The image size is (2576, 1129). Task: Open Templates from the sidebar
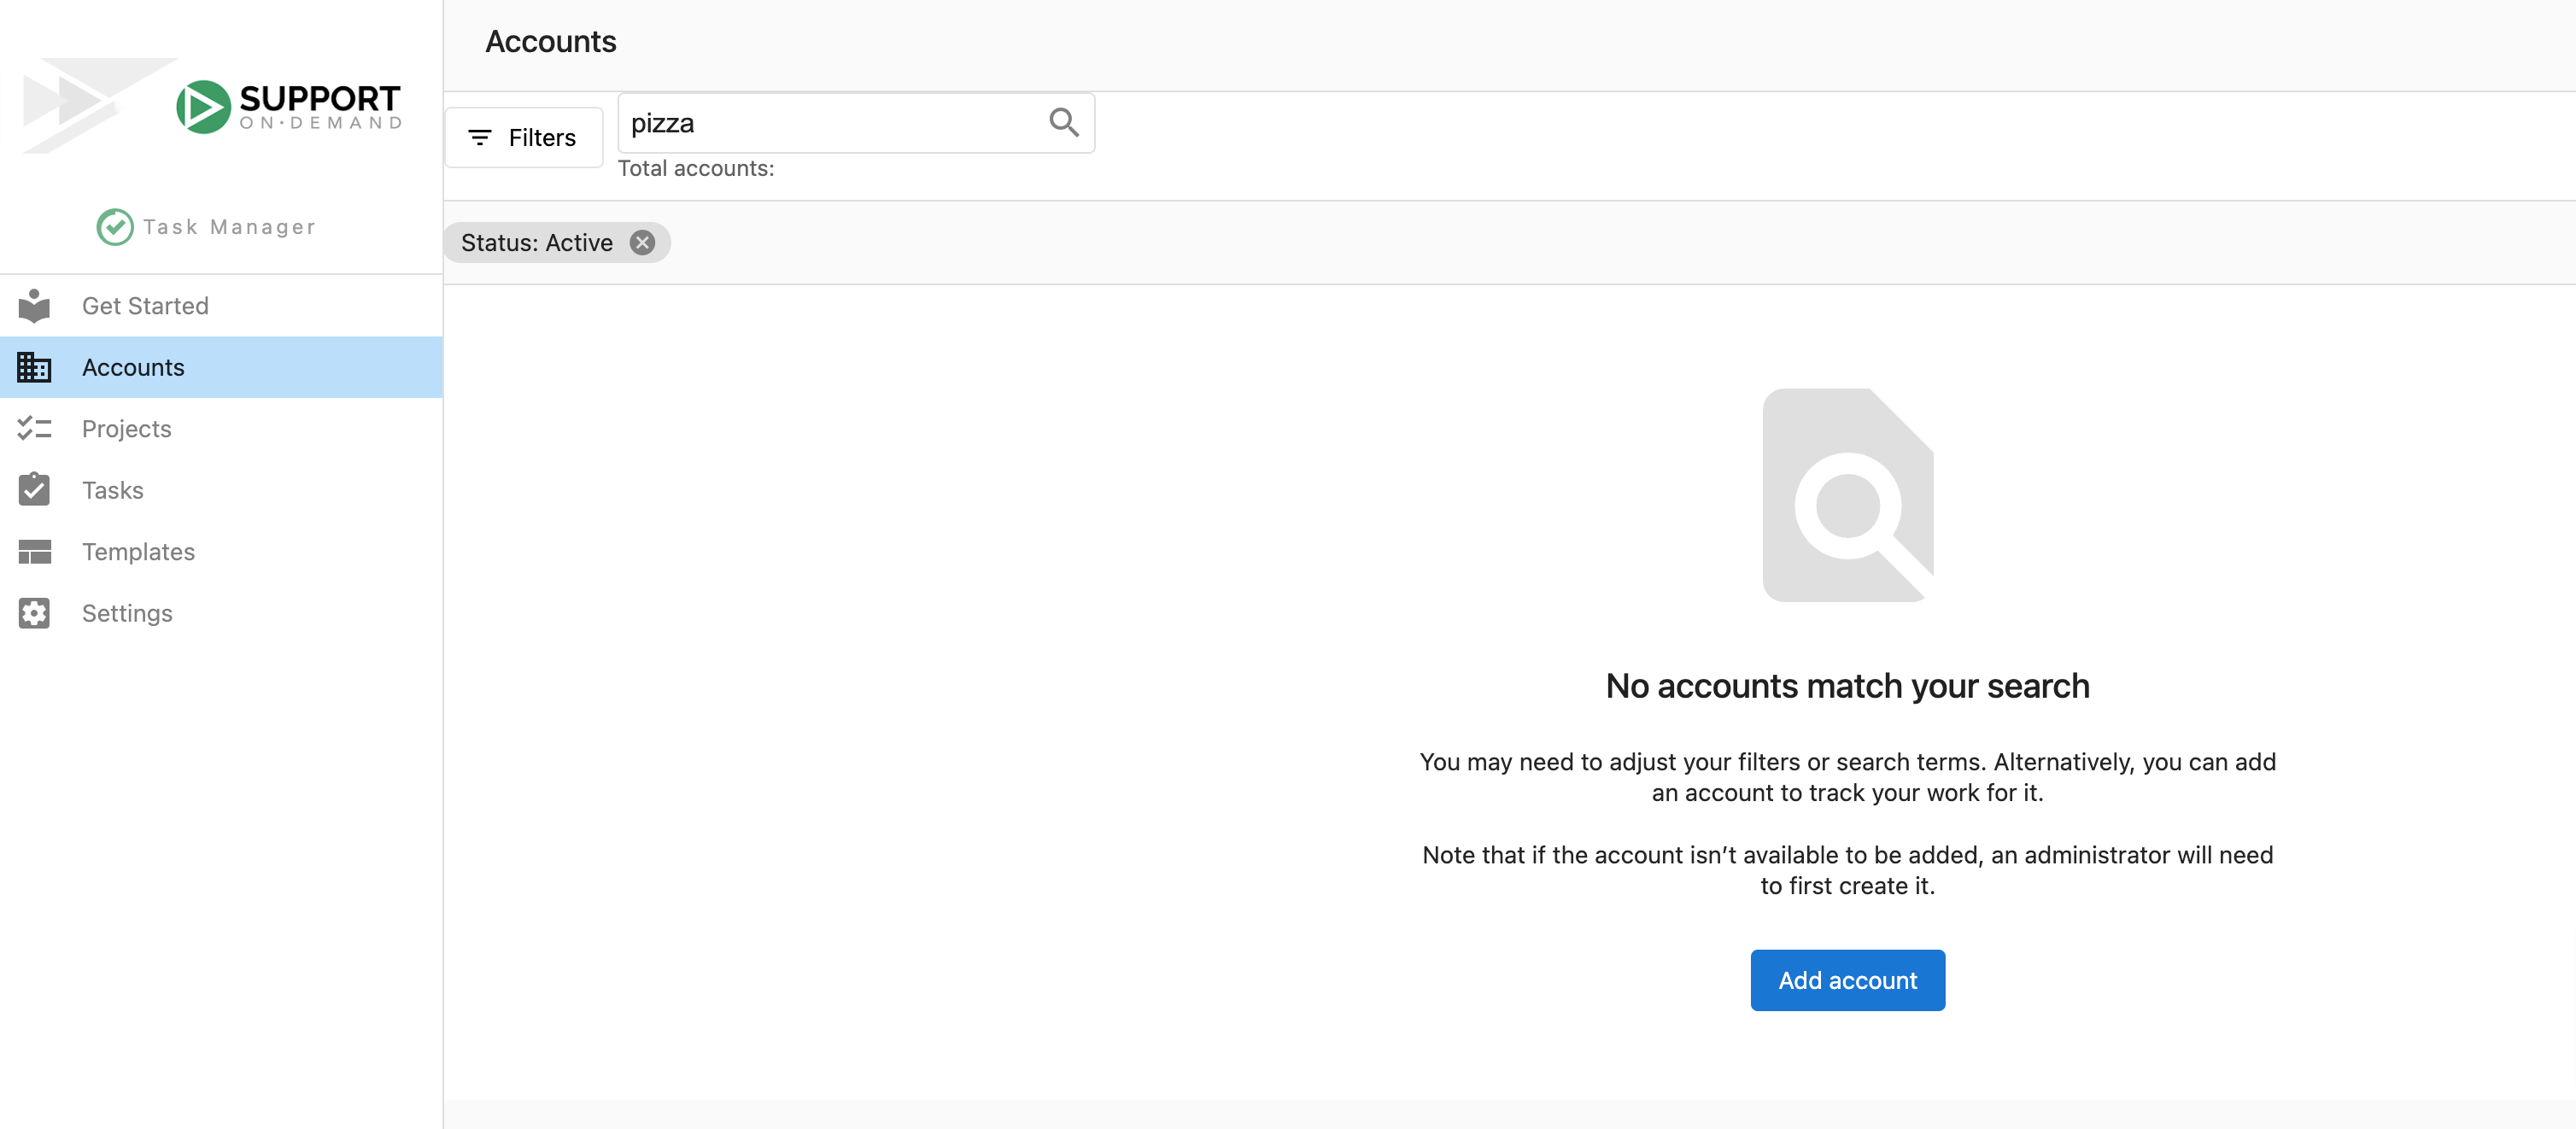221,552
